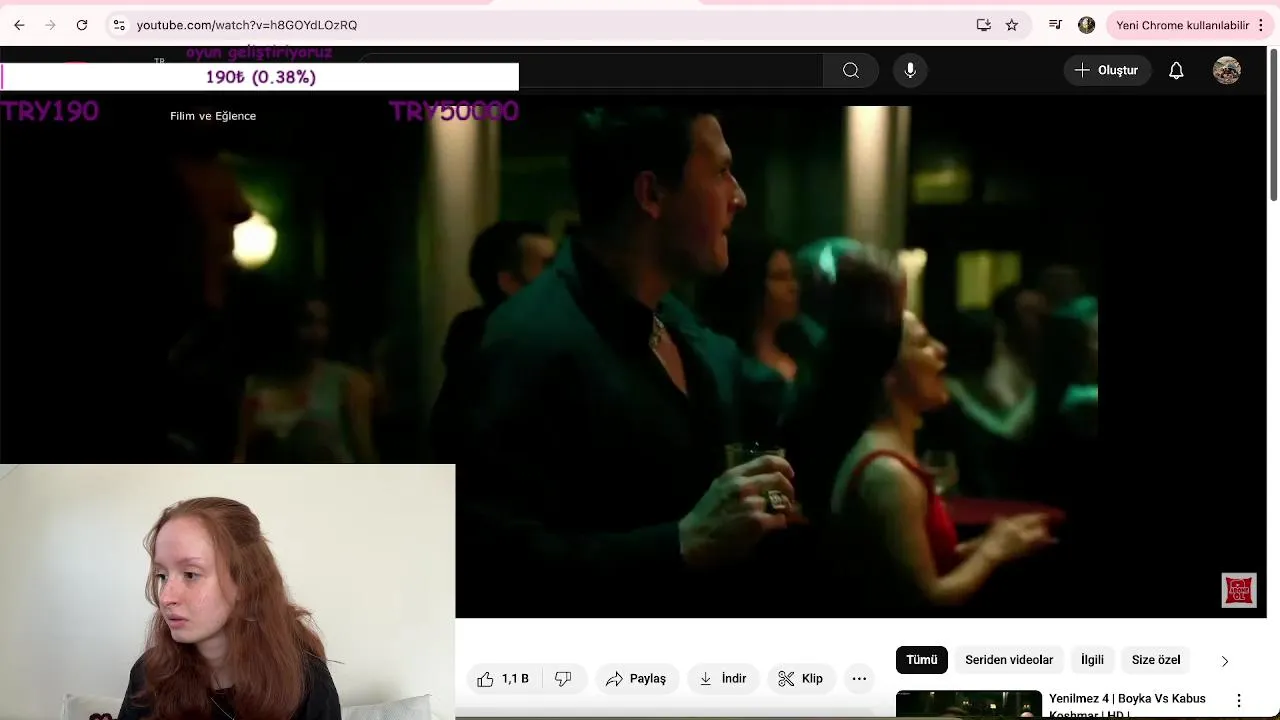Click the 190₺ (0.38%) donation goal bar

coord(260,77)
